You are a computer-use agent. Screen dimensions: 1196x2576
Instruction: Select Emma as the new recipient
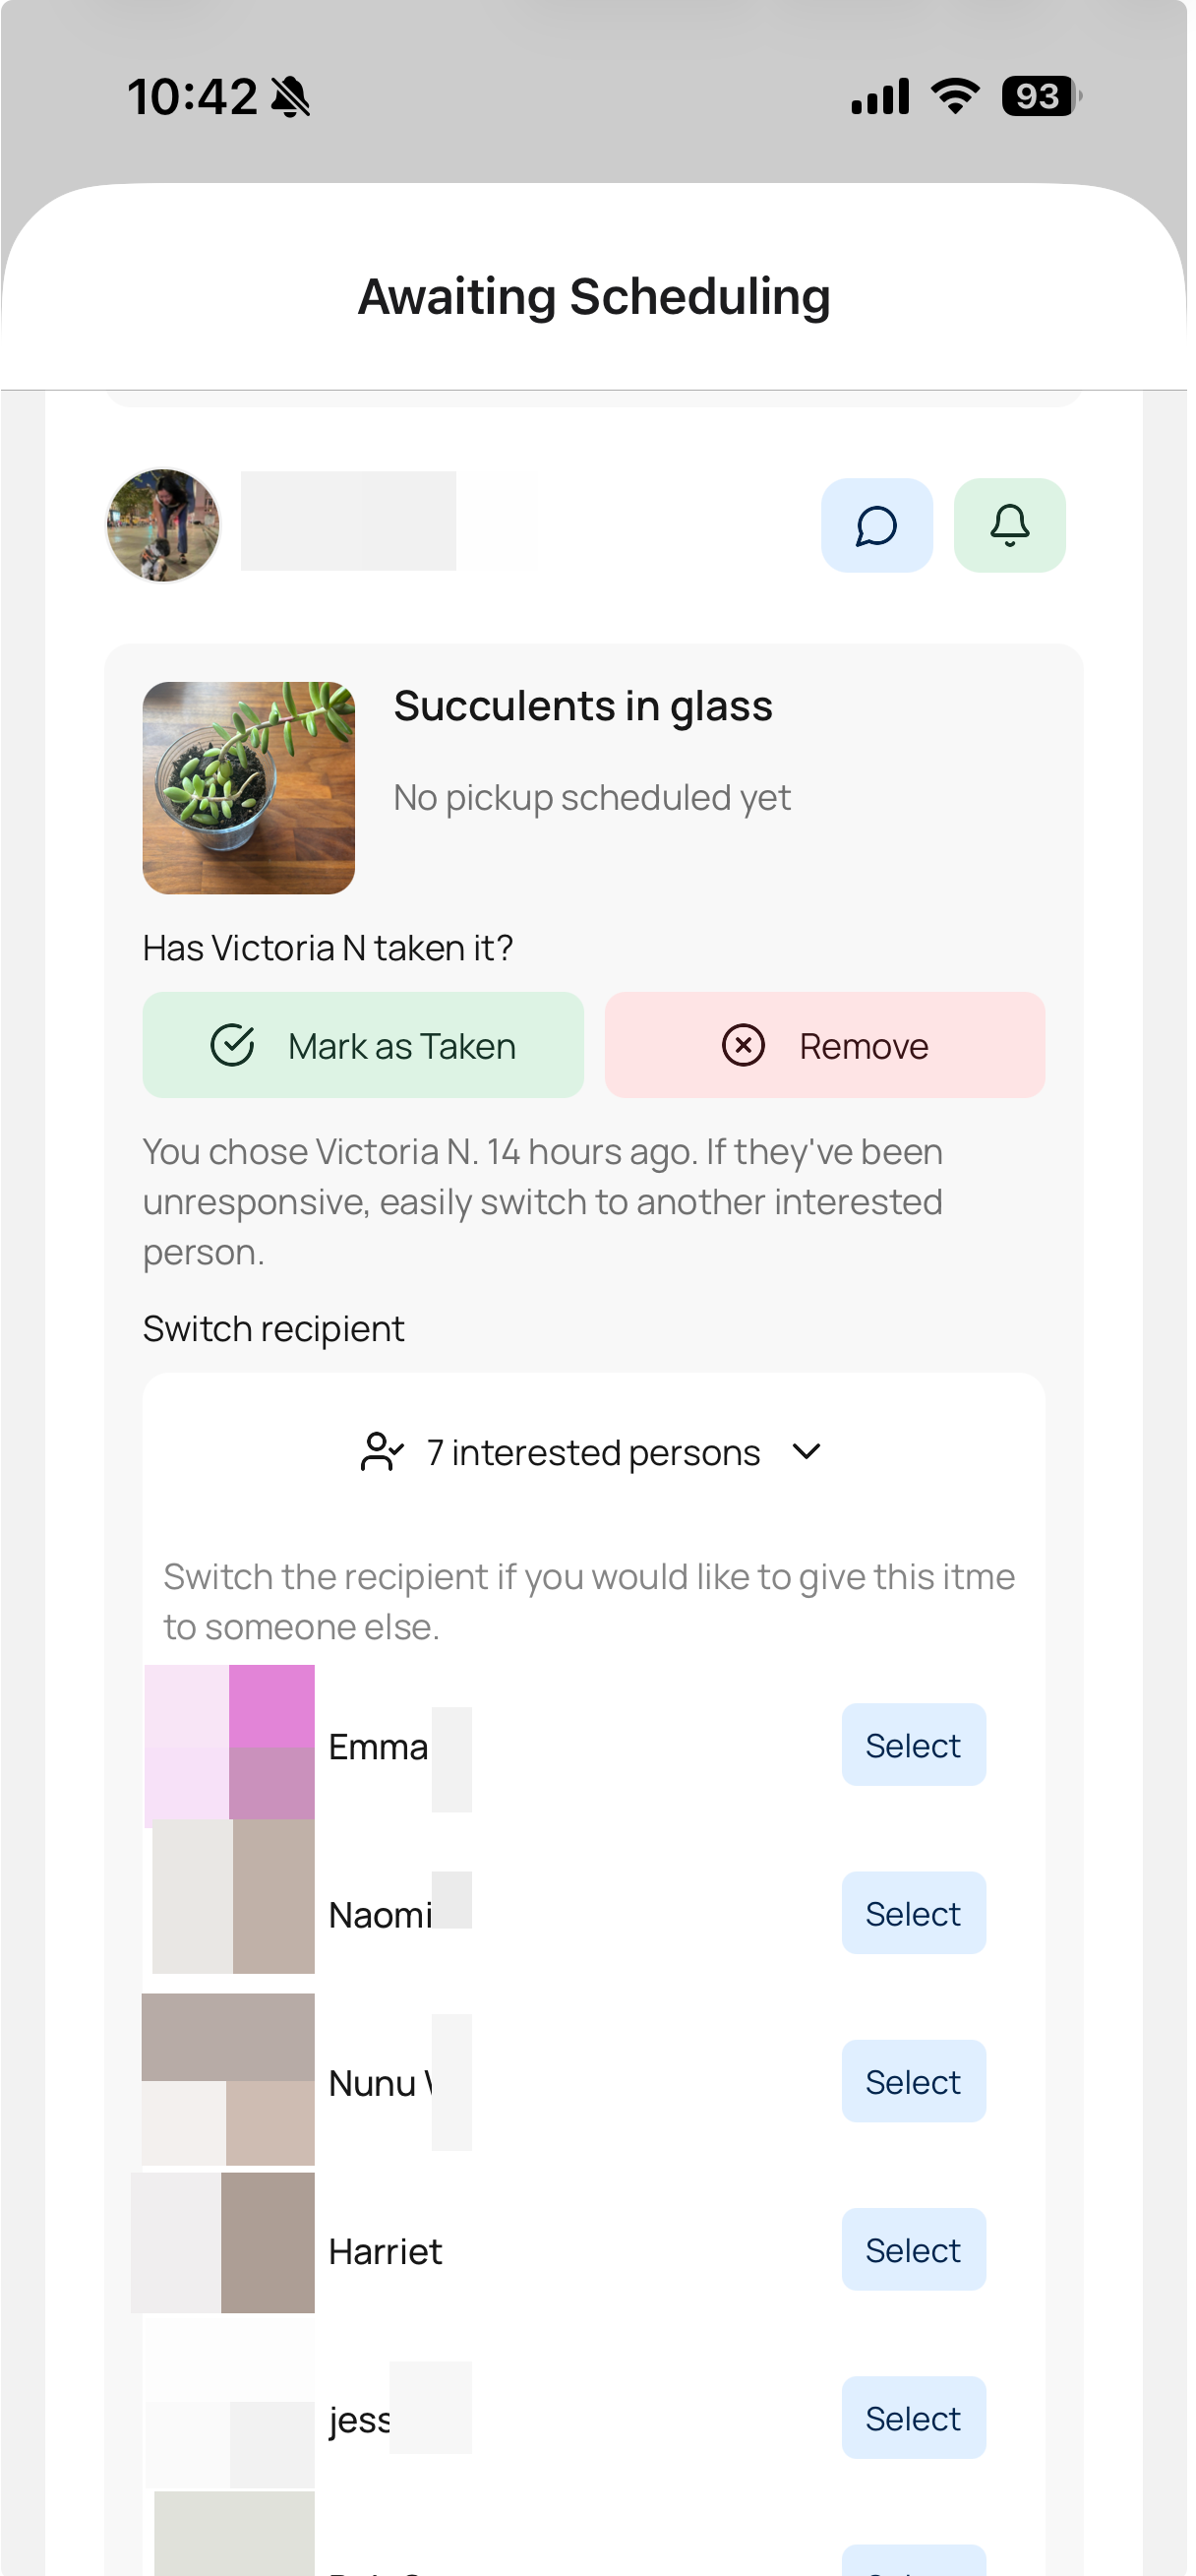click(913, 1745)
